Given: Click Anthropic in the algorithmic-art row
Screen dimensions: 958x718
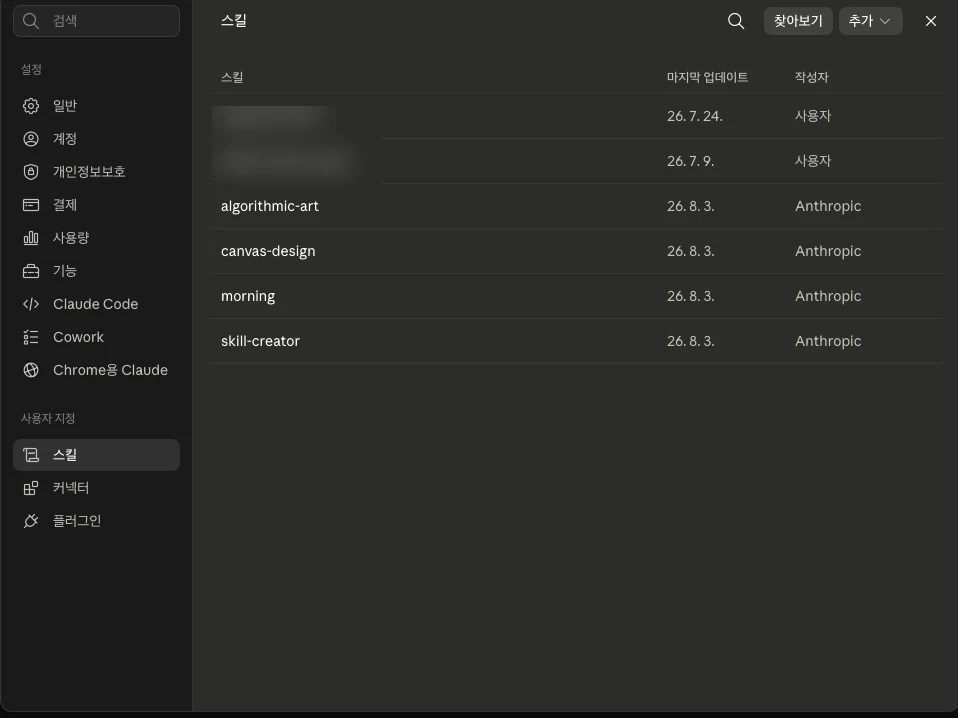Looking at the screenshot, I should [x=828, y=206].
